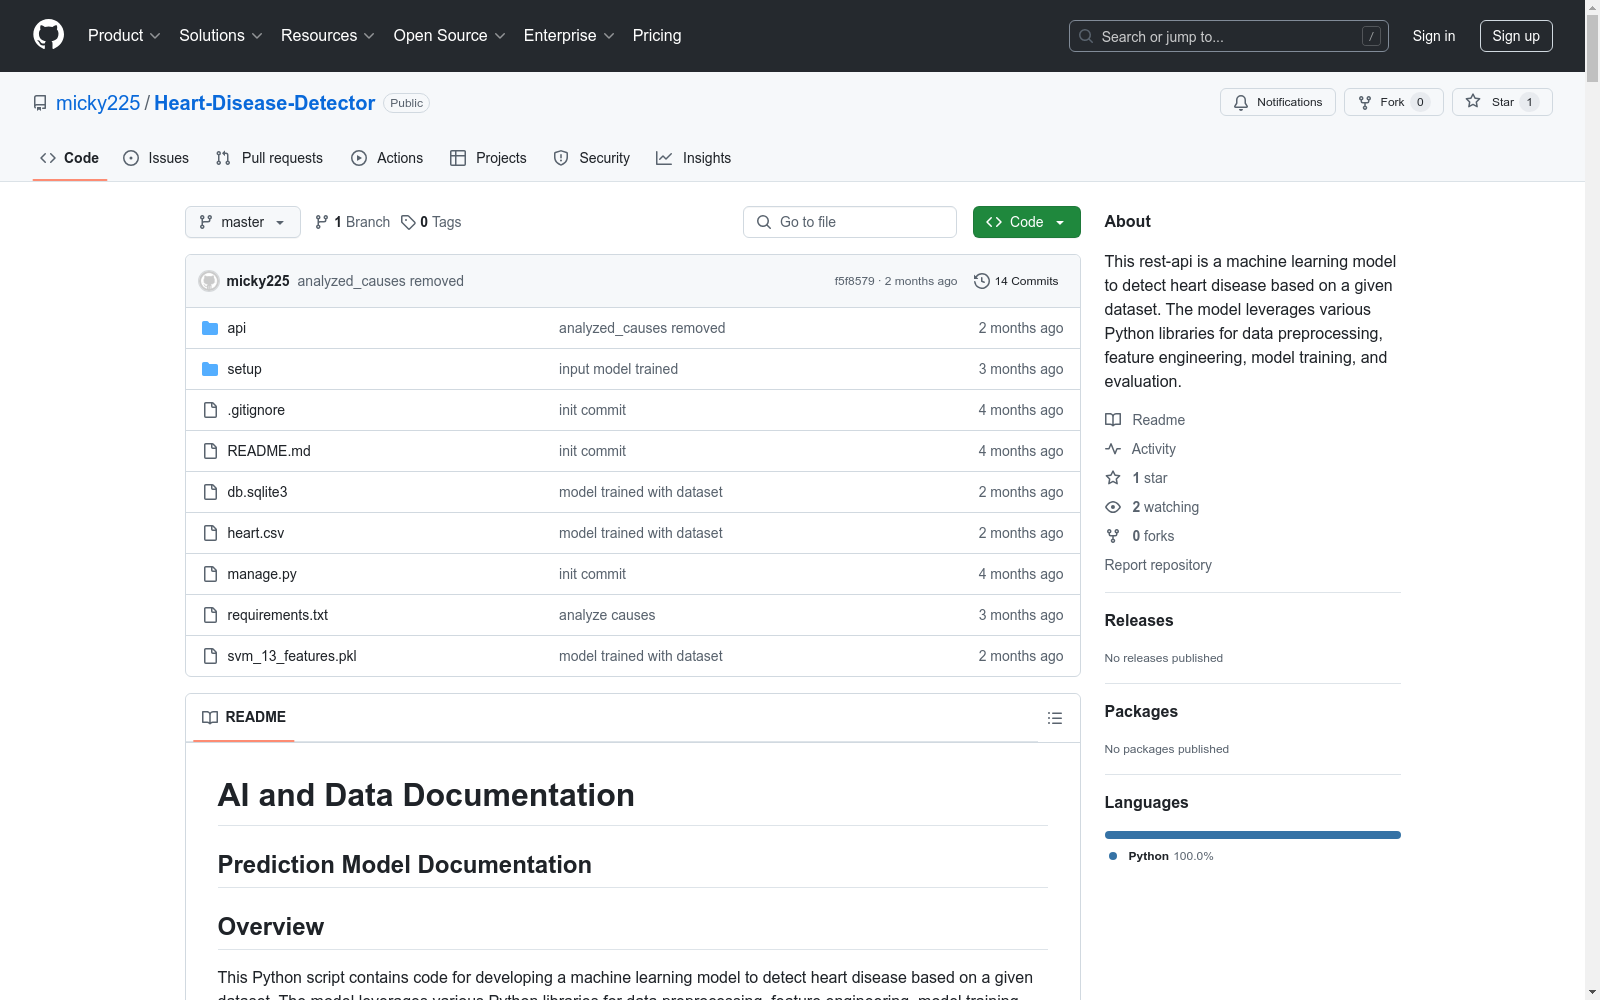
Task: Click the .gitignore file icon
Action: click(x=210, y=410)
